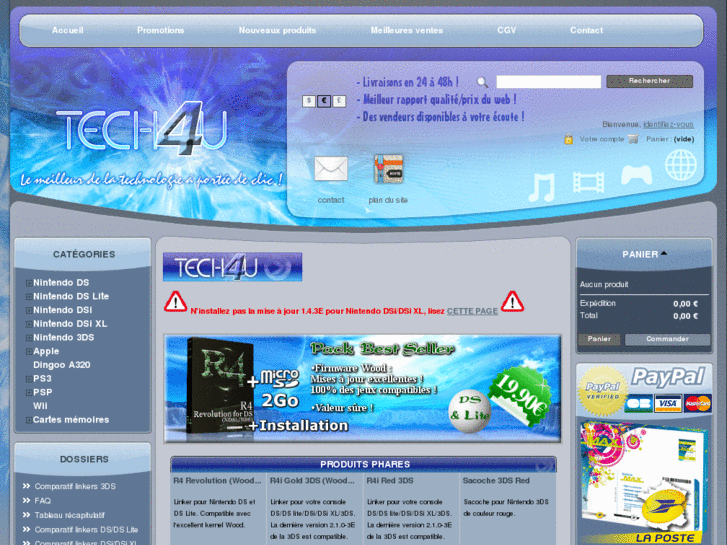Open Meilleures ventes menu item
Screen dimensions: 727x545
point(407,30)
